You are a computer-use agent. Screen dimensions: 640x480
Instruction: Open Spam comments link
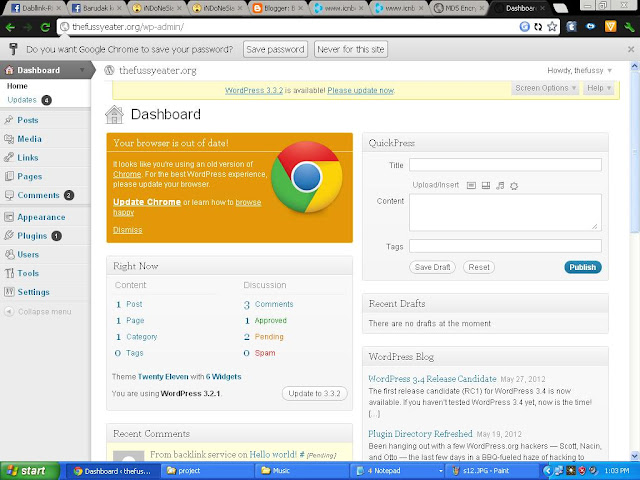coord(265,353)
